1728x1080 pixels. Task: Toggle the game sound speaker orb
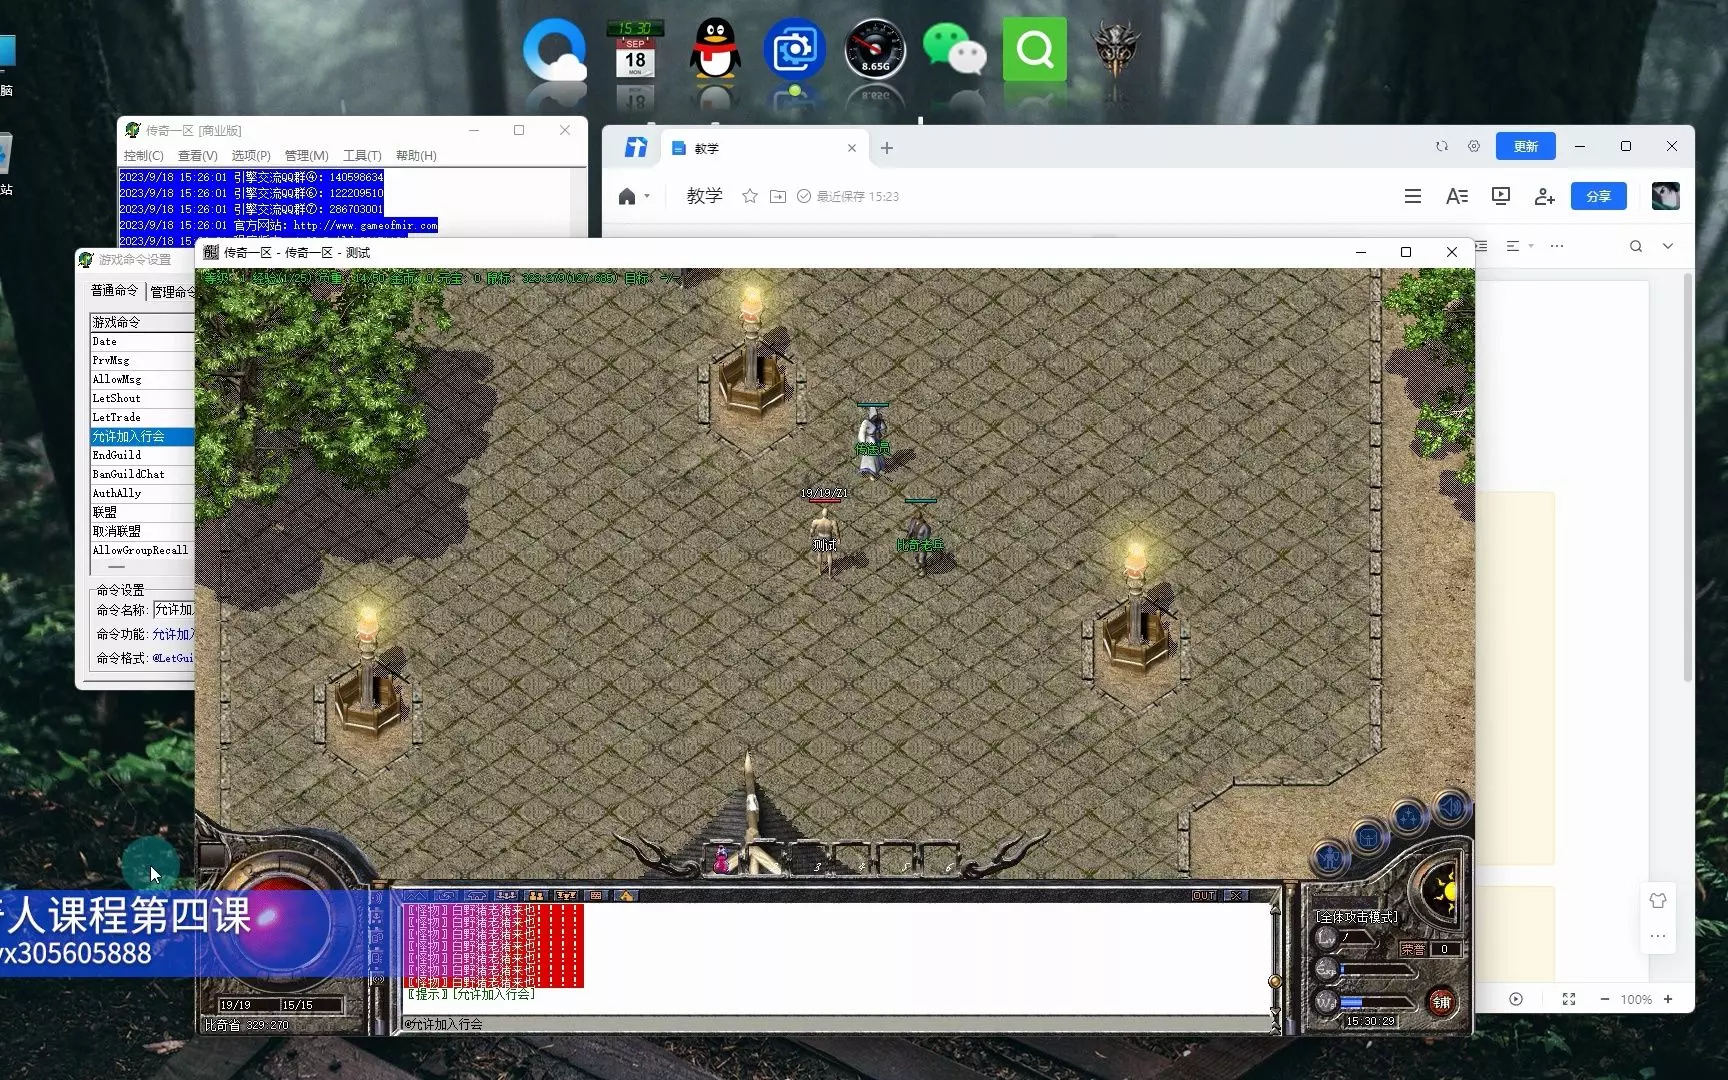point(1451,806)
